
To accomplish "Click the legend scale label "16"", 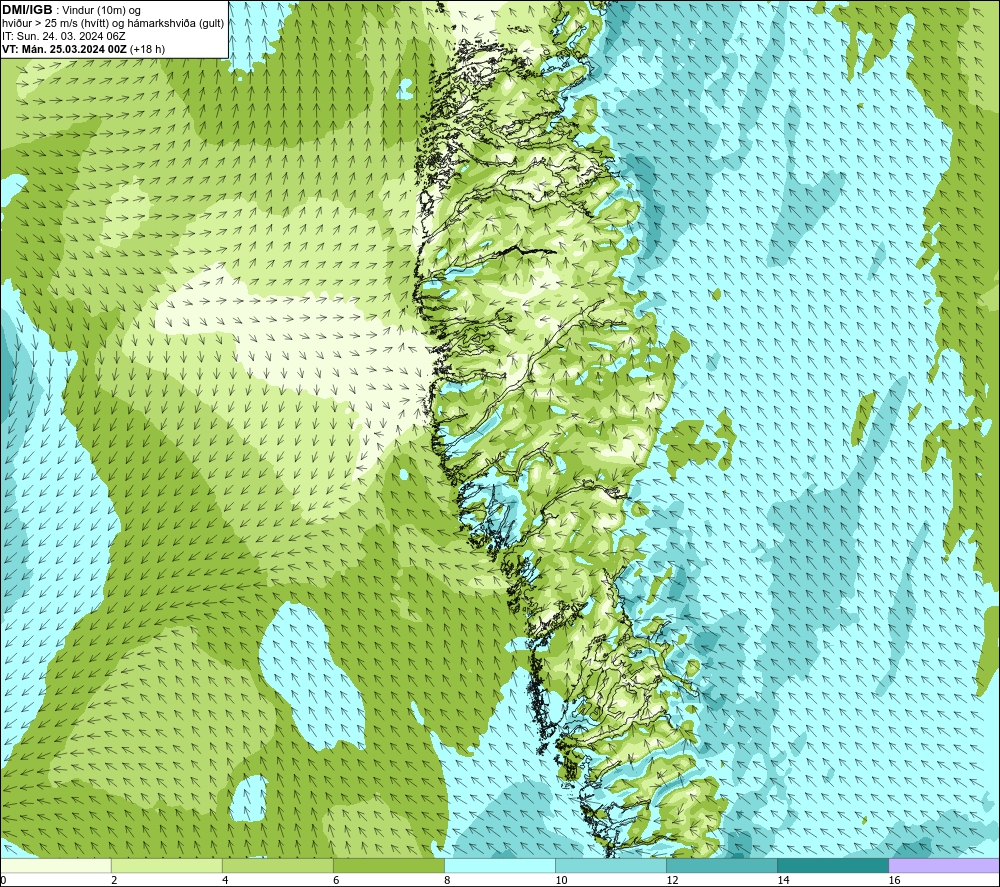I will click(x=894, y=880).
